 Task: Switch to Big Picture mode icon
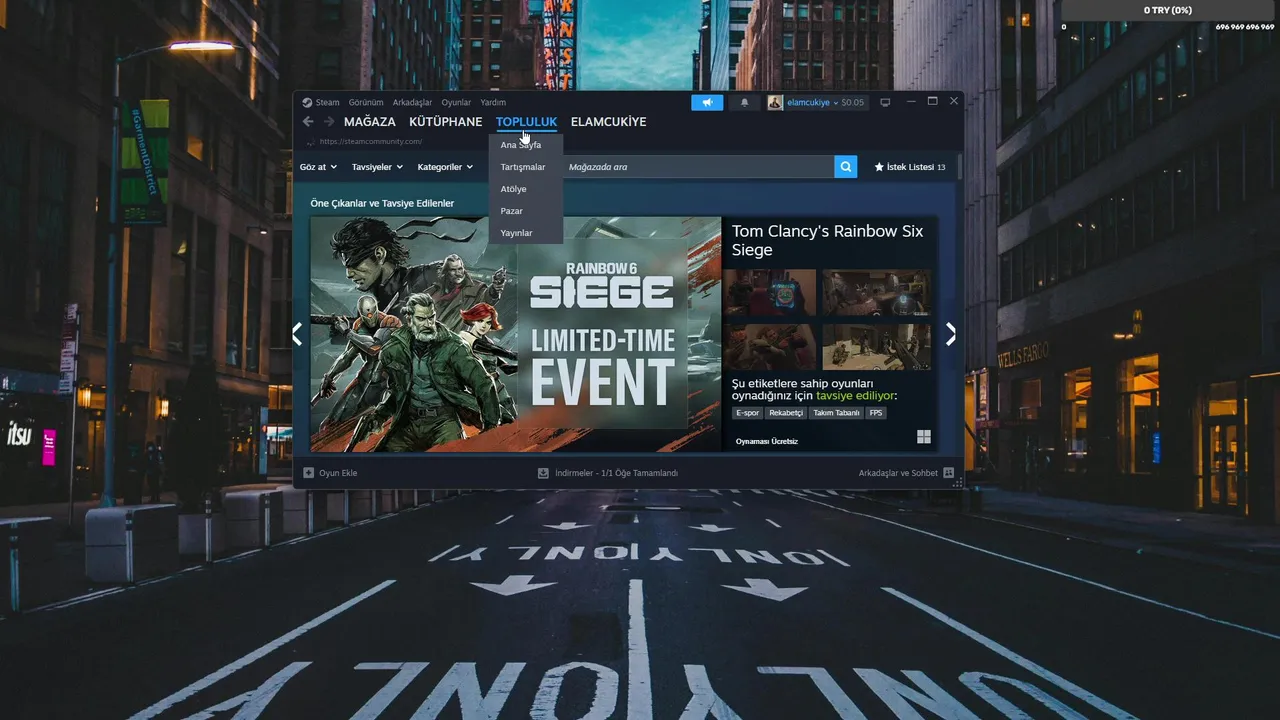tap(885, 102)
